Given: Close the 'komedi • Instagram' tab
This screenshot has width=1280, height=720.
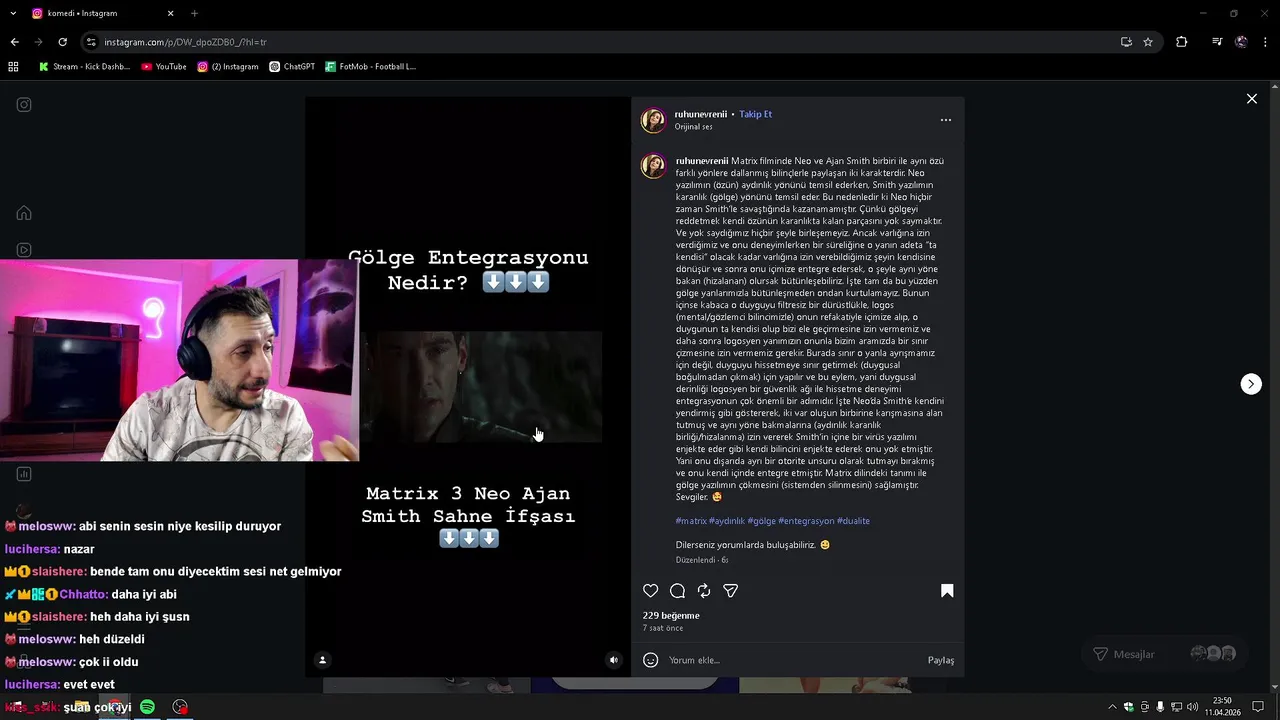Looking at the screenshot, I should (x=170, y=13).
